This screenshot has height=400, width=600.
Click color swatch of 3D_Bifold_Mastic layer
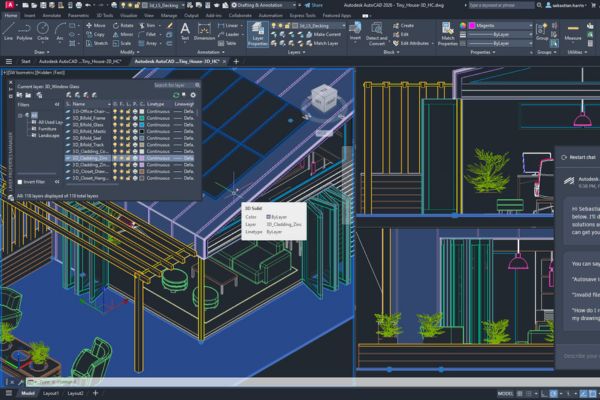click(x=142, y=131)
